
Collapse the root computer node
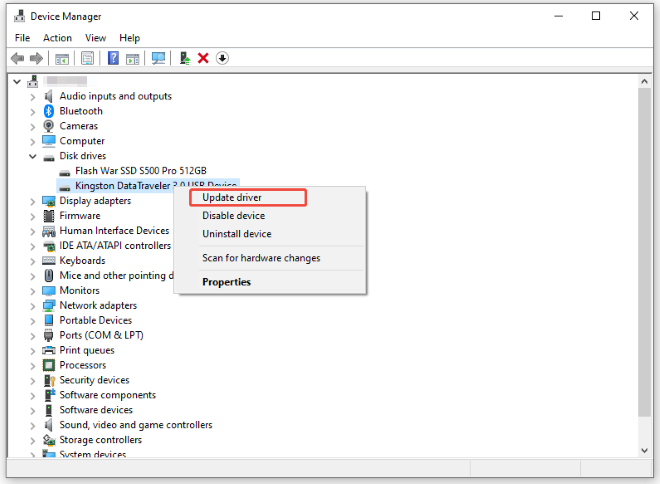pos(17,82)
